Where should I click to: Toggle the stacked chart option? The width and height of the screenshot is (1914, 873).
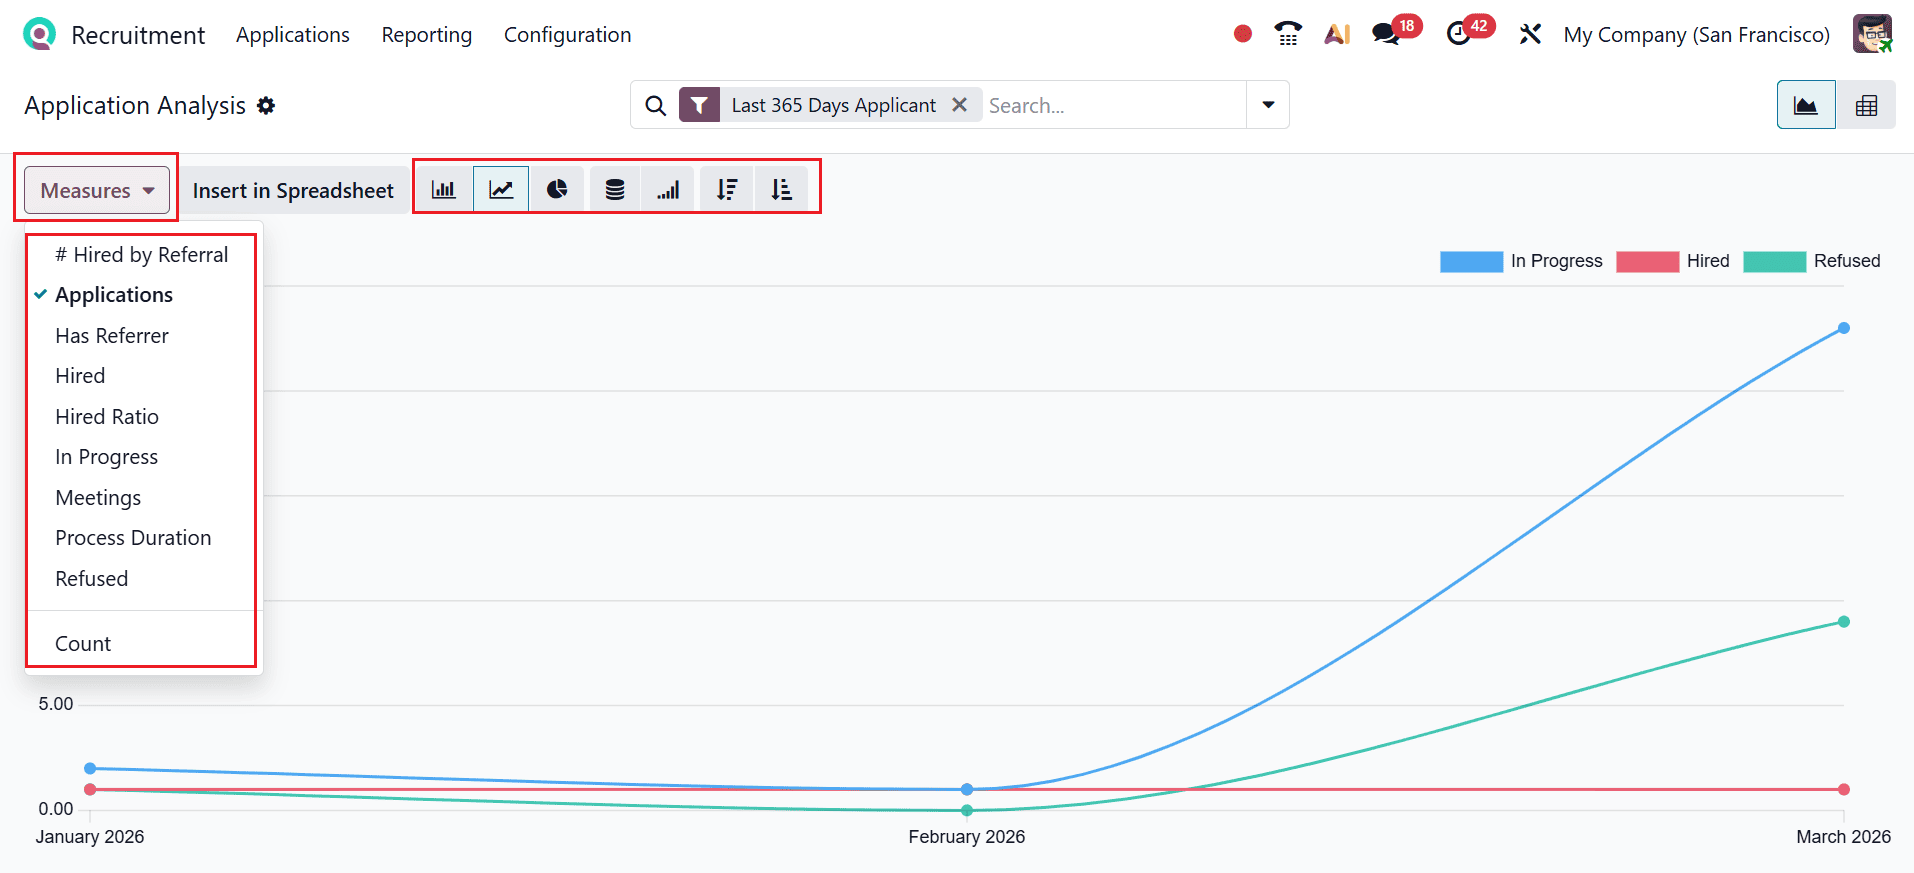[x=615, y=189]
